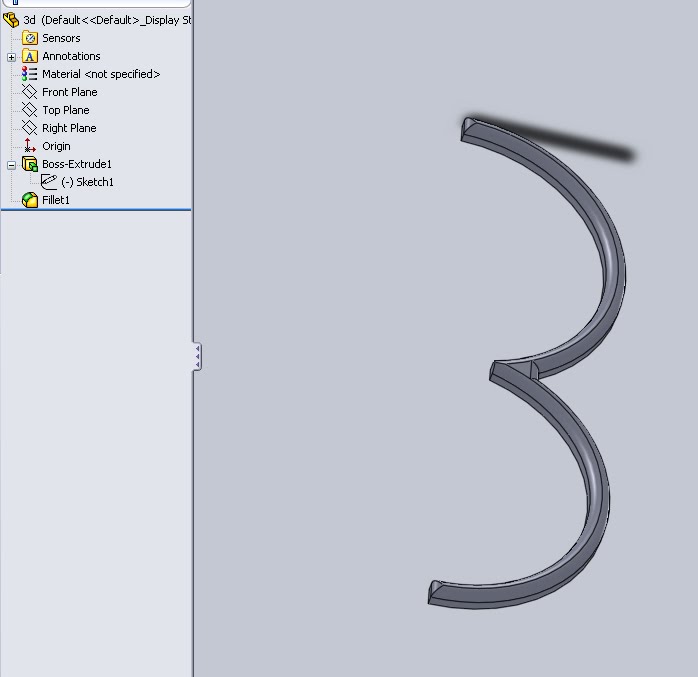The image size is (698, 677).
Task: Click the 3d part root icon
Action: tap(11, 20)
